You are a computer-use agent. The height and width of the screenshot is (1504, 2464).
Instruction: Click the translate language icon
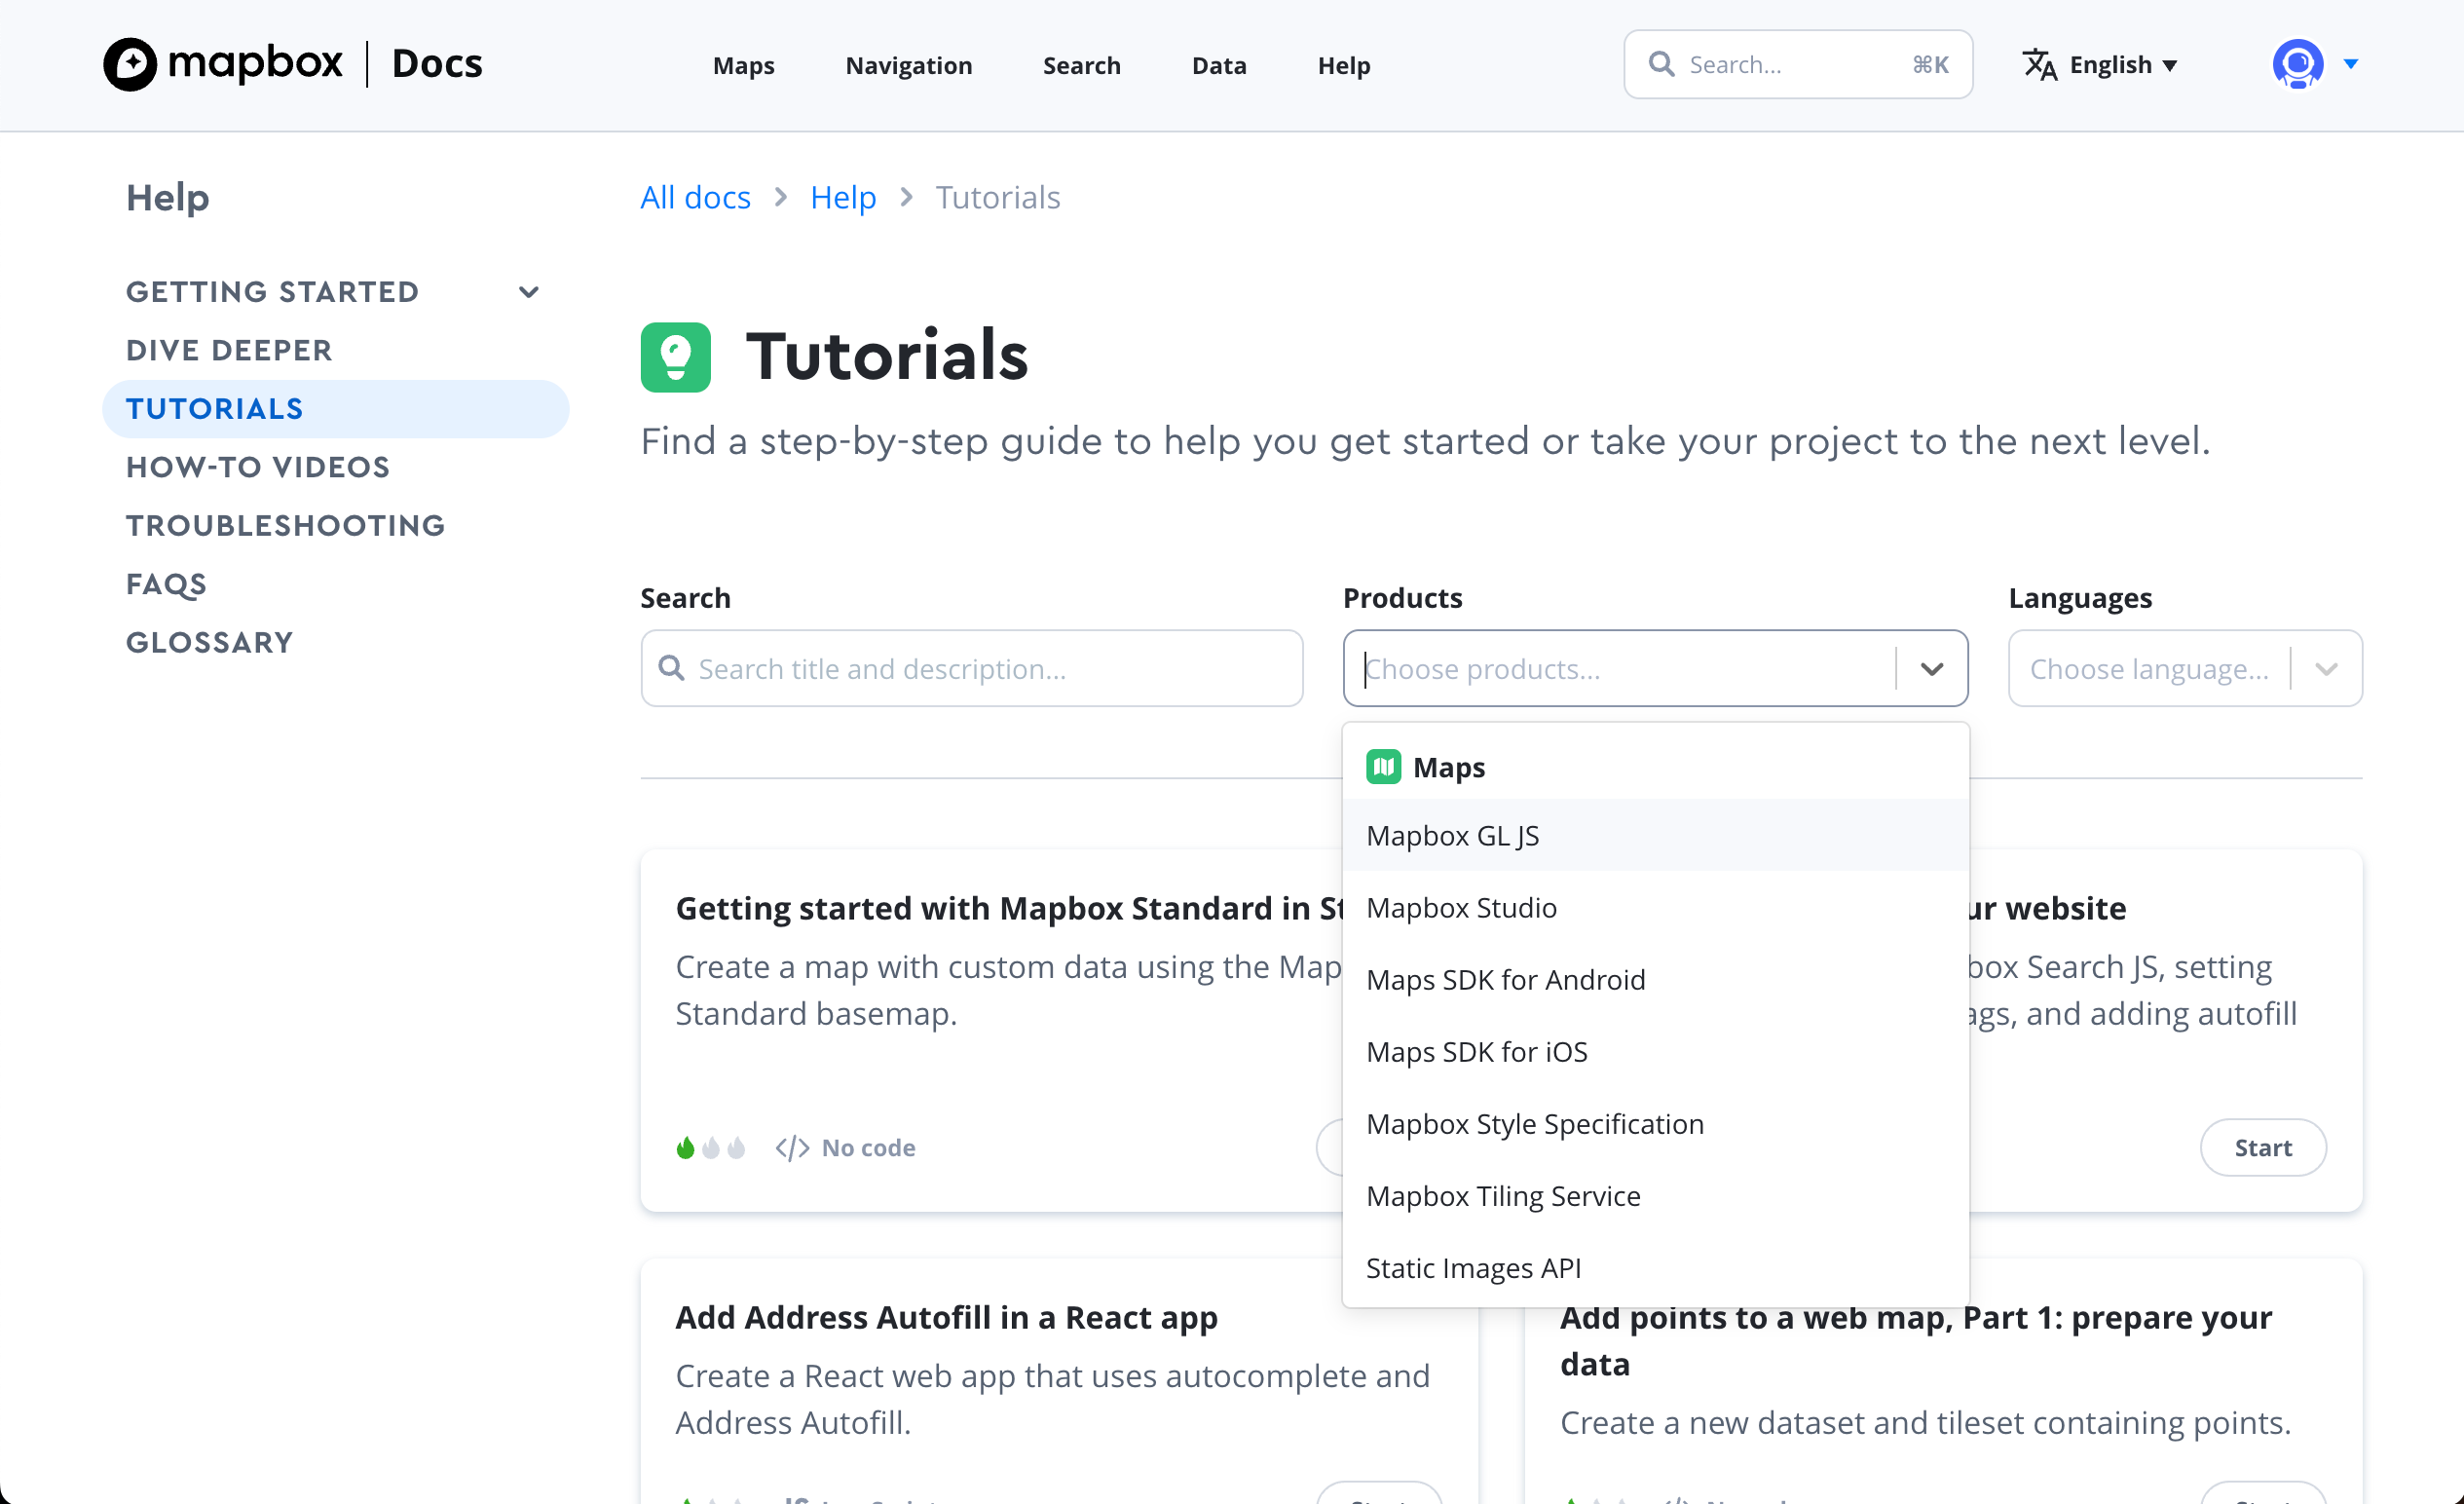(2039, 65)
